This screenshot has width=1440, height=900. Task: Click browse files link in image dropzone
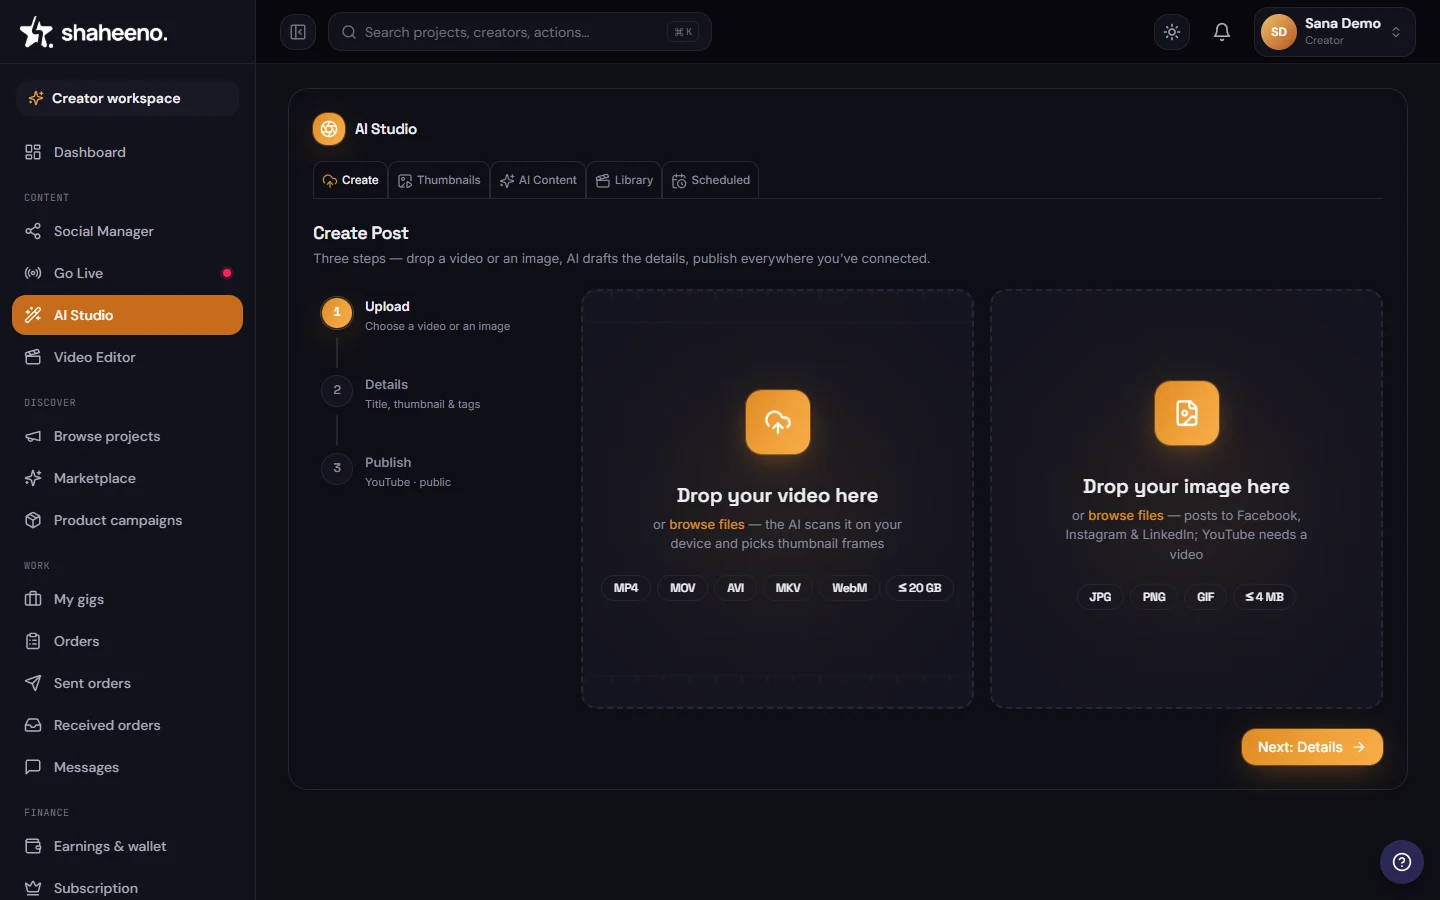(x=1126, y=515)
